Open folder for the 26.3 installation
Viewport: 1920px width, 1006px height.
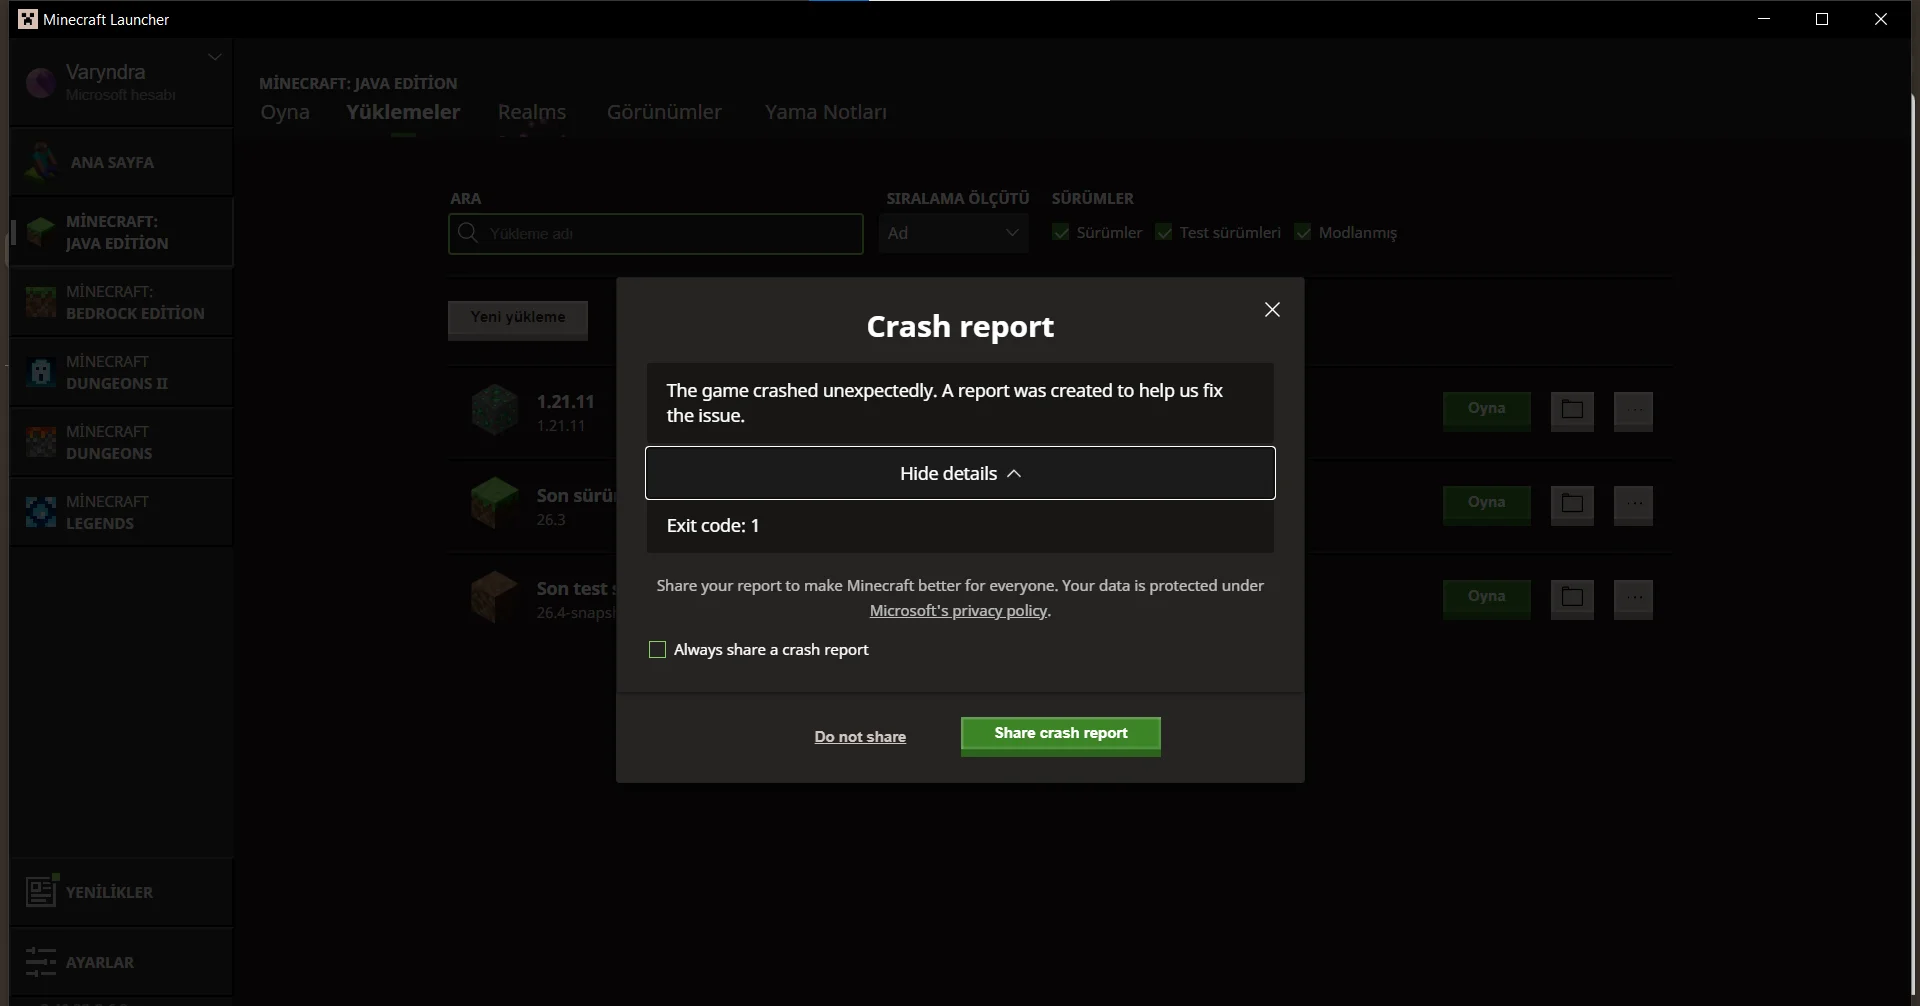1572,504
